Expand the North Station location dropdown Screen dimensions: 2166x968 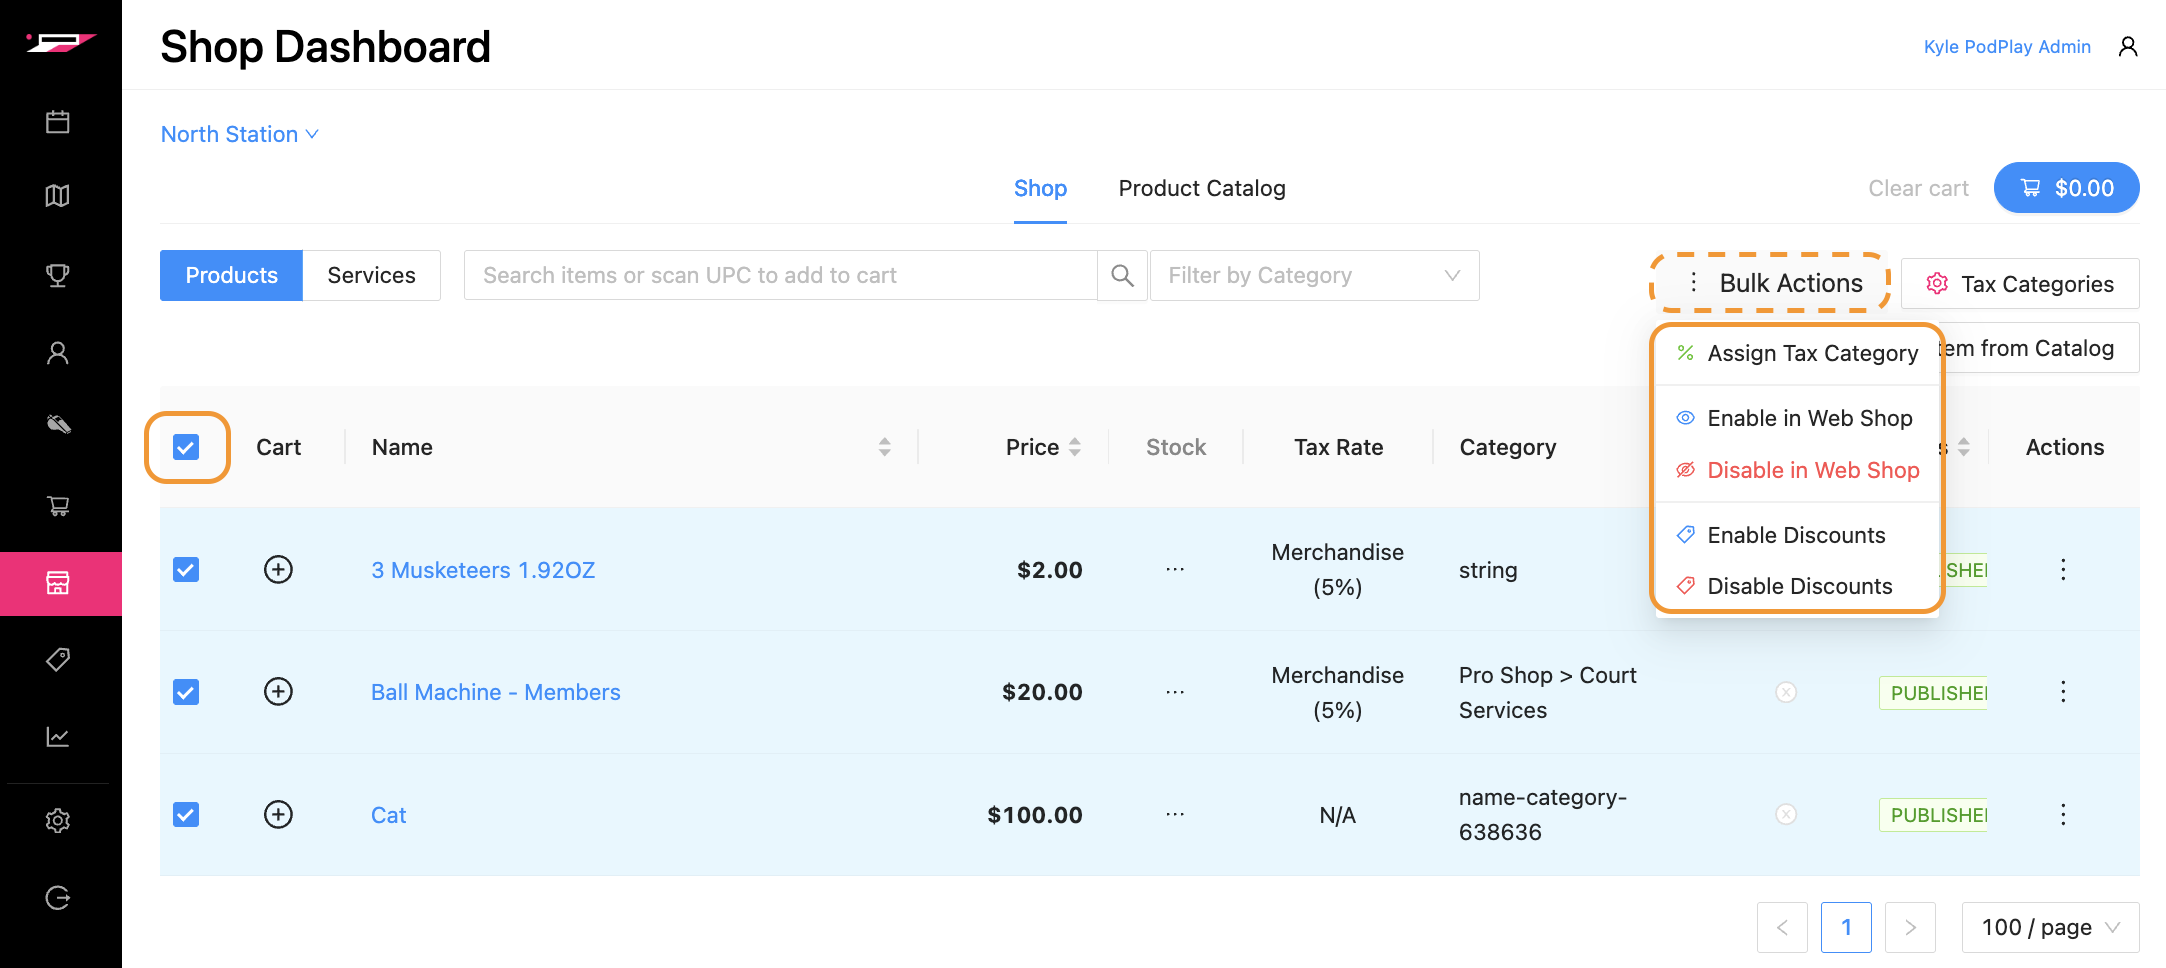[240, 134]
